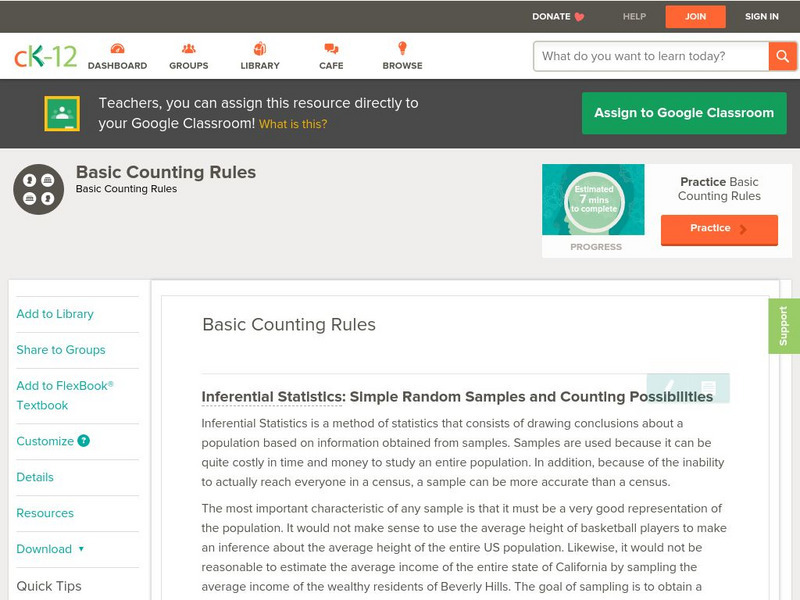Open the Resources link
The height and width of the screenshot is (600, 800).
pyautogui.click(x=45, y=513)
